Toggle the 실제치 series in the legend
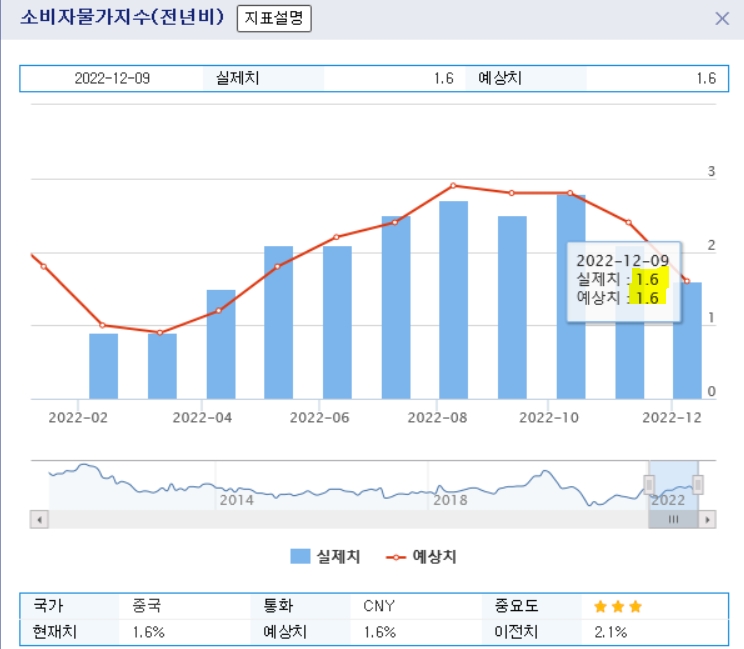The width and height of the screenshot is (744, 649). click(x=326, y=556)
